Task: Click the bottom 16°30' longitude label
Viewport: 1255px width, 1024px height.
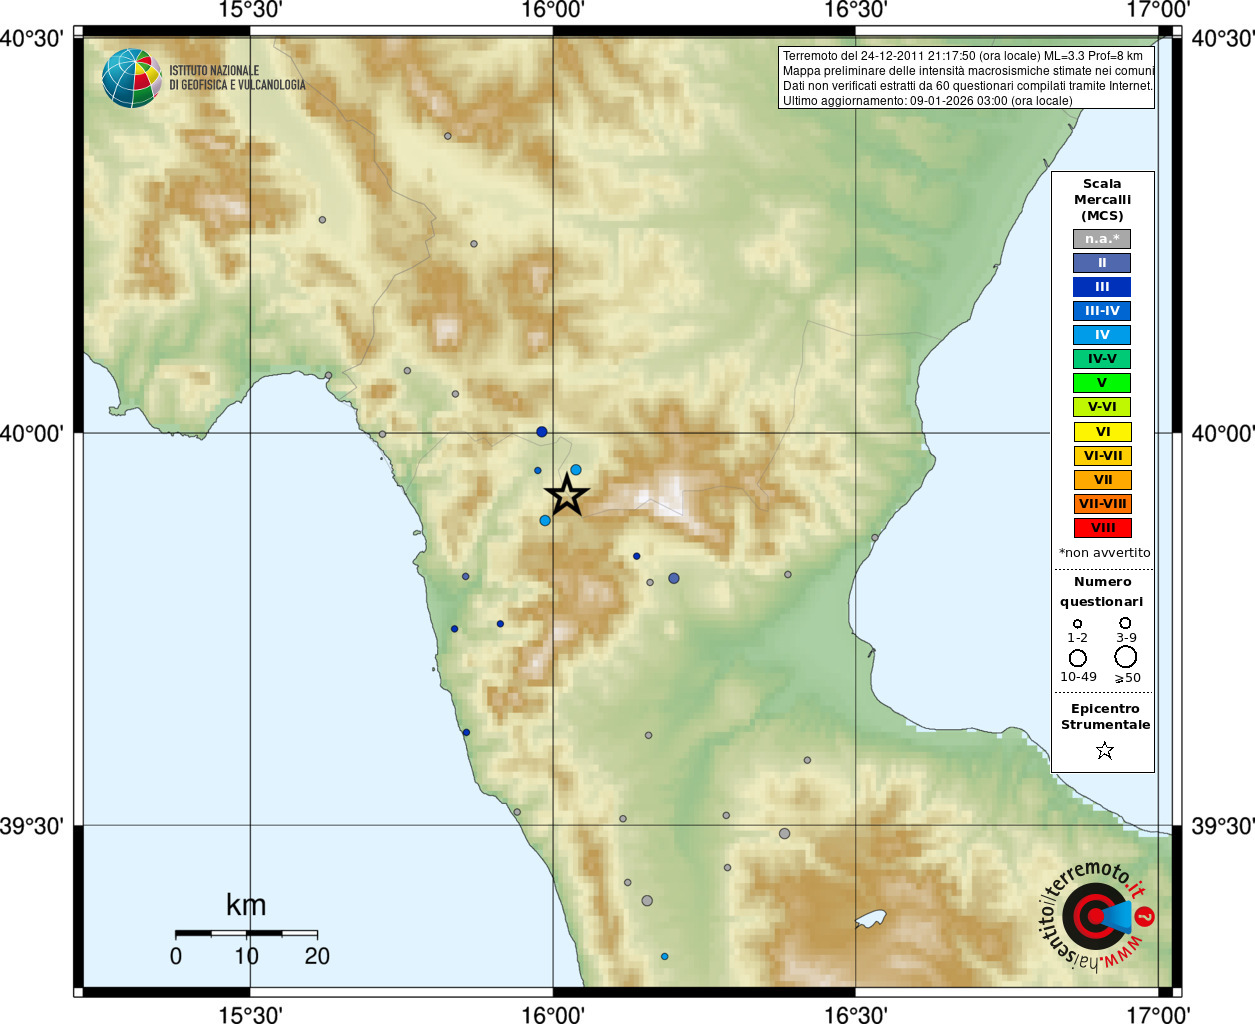Action: point(856,1014)
